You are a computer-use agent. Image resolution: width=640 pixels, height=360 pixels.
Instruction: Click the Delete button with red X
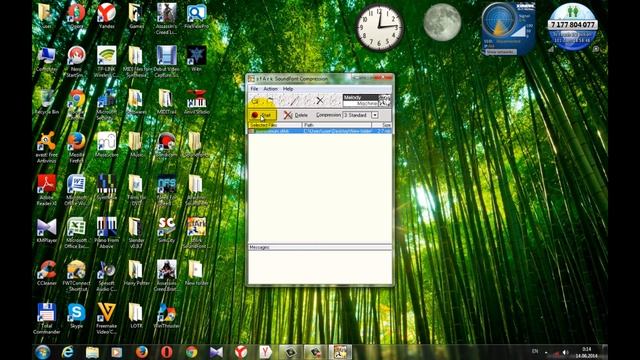tap(296, 115)
